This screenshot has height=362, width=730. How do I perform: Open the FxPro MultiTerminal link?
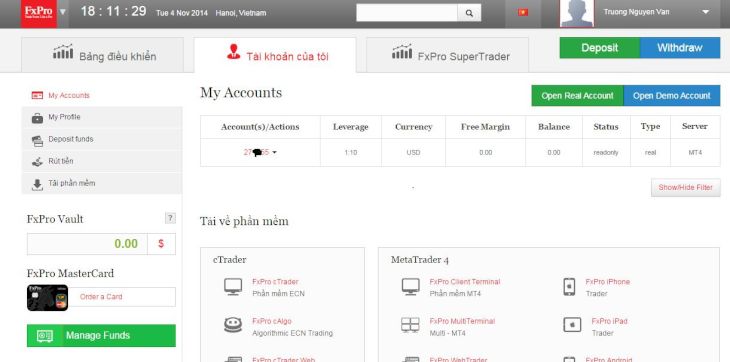pyautogui.click(x=462, y=321)
